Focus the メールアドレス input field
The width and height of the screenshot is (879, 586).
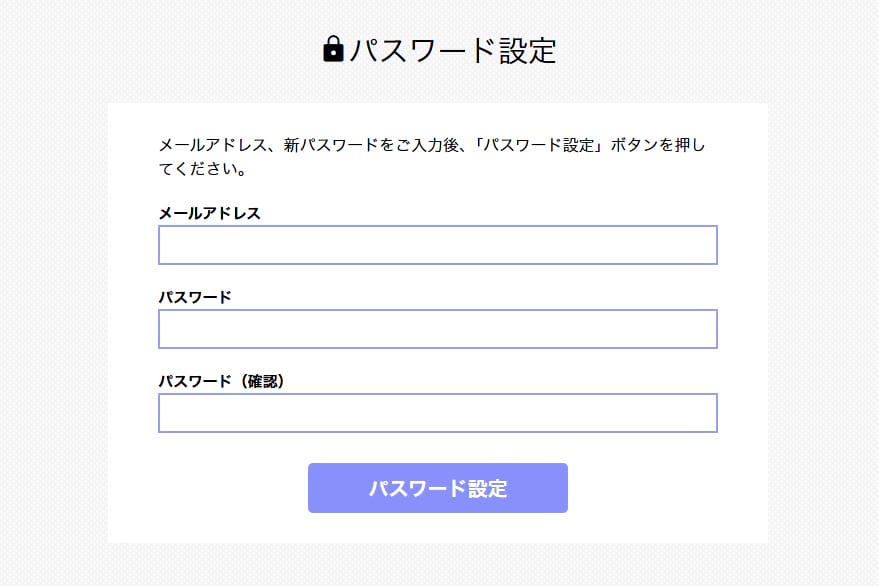(438, 245)
